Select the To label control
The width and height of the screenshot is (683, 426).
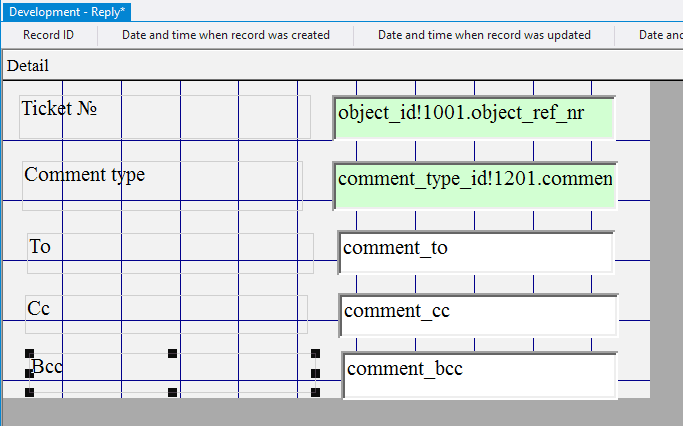tap(40, 246)
